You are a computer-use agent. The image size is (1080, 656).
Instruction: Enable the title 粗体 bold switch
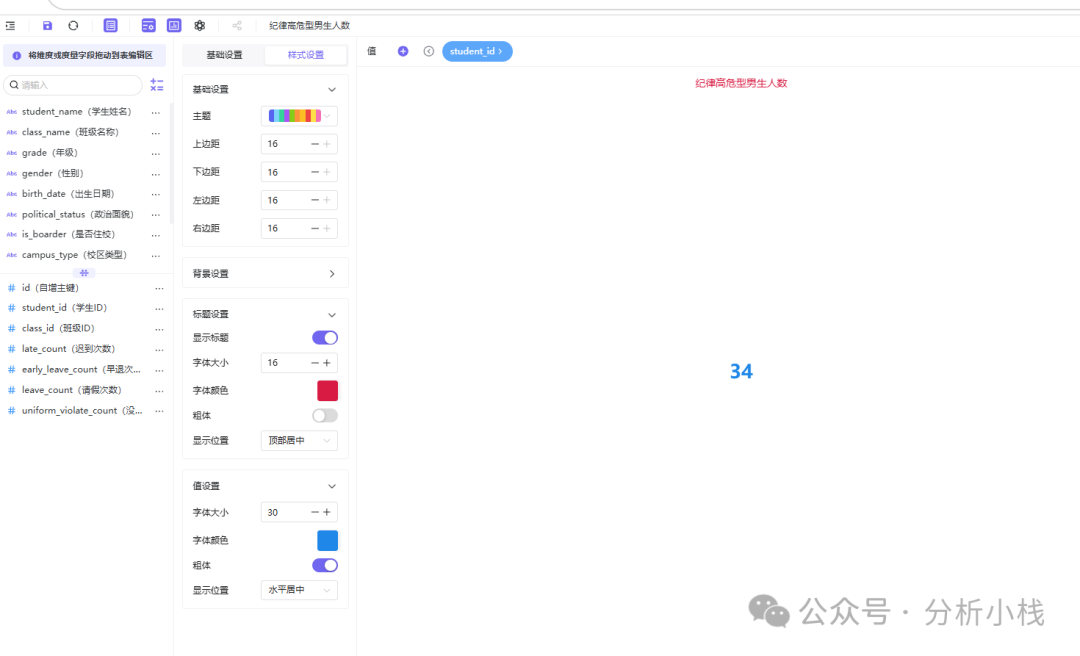pyautogui.click(x=325, y=416)
